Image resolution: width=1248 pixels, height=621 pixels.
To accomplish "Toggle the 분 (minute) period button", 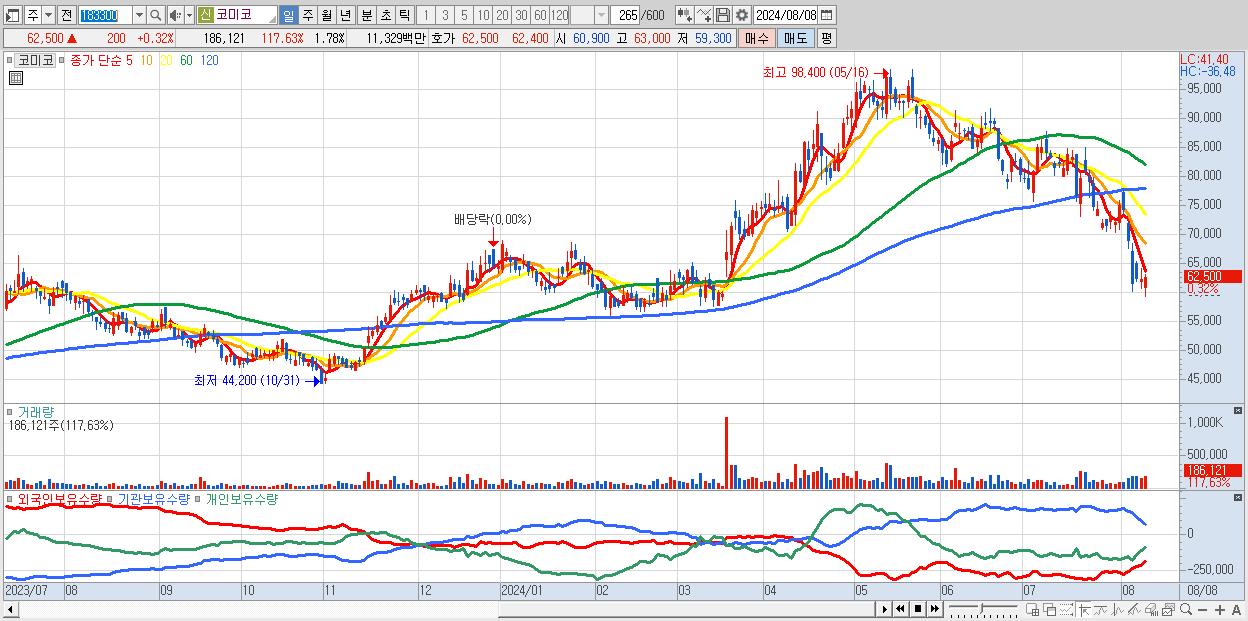I will coord(366,15).
